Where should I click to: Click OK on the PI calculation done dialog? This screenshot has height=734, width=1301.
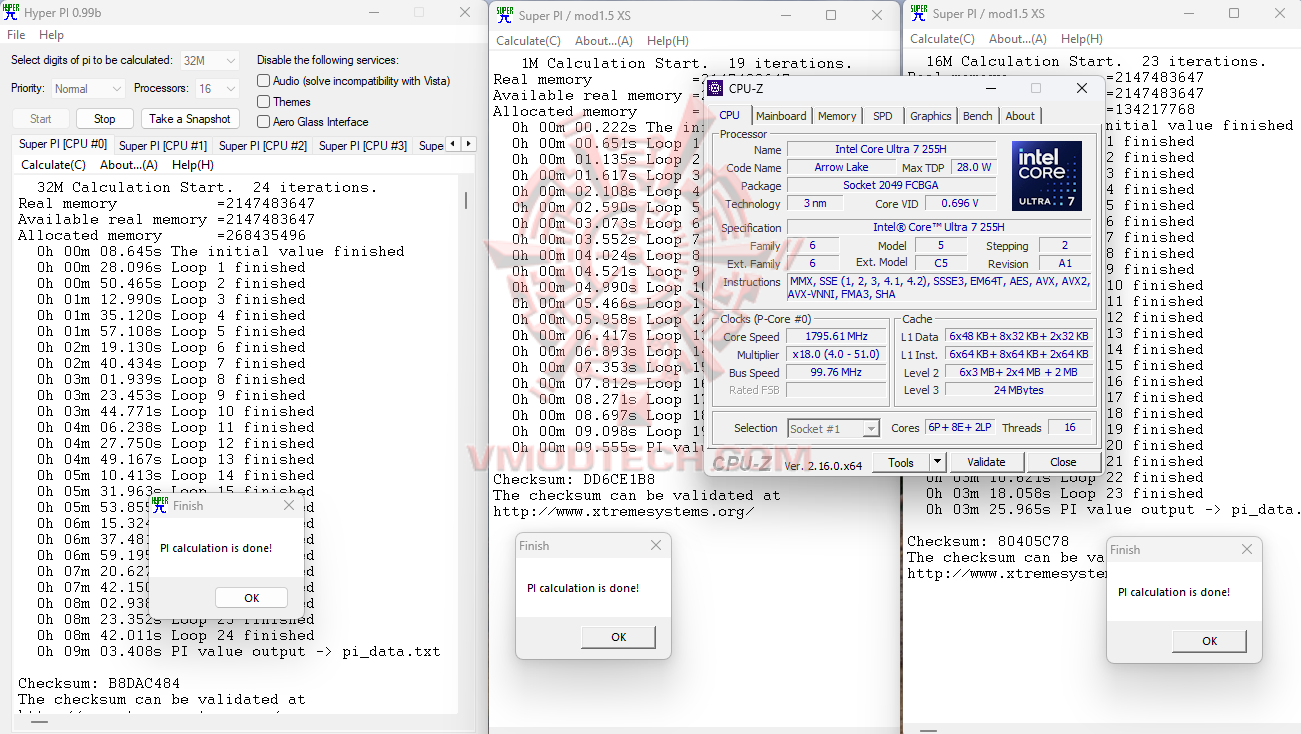pyautogui.click(x=251, y=597)
